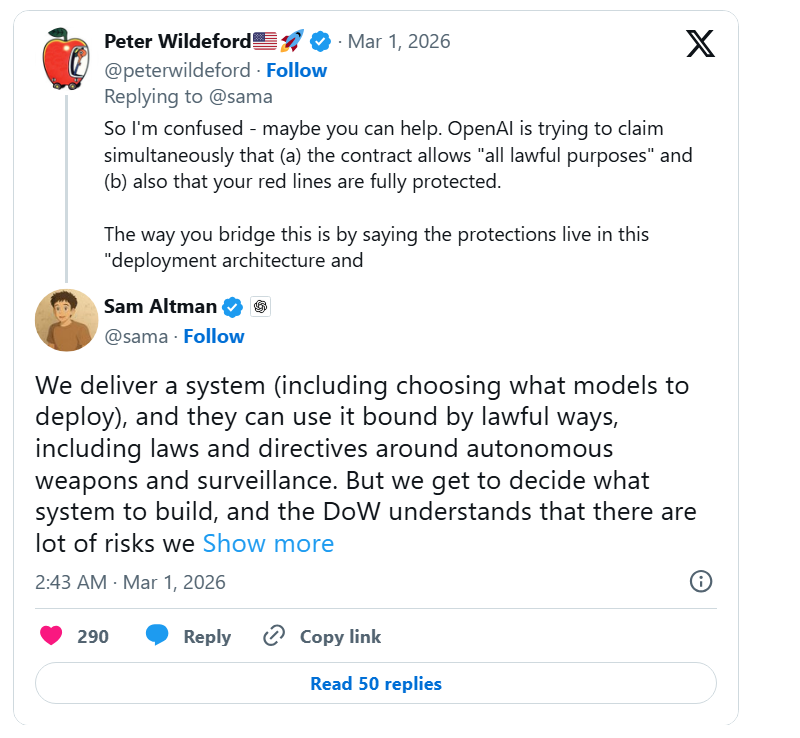Open the Read 50 replies button
The width and height of the screenshot is (800, 738).
(376, 684)
